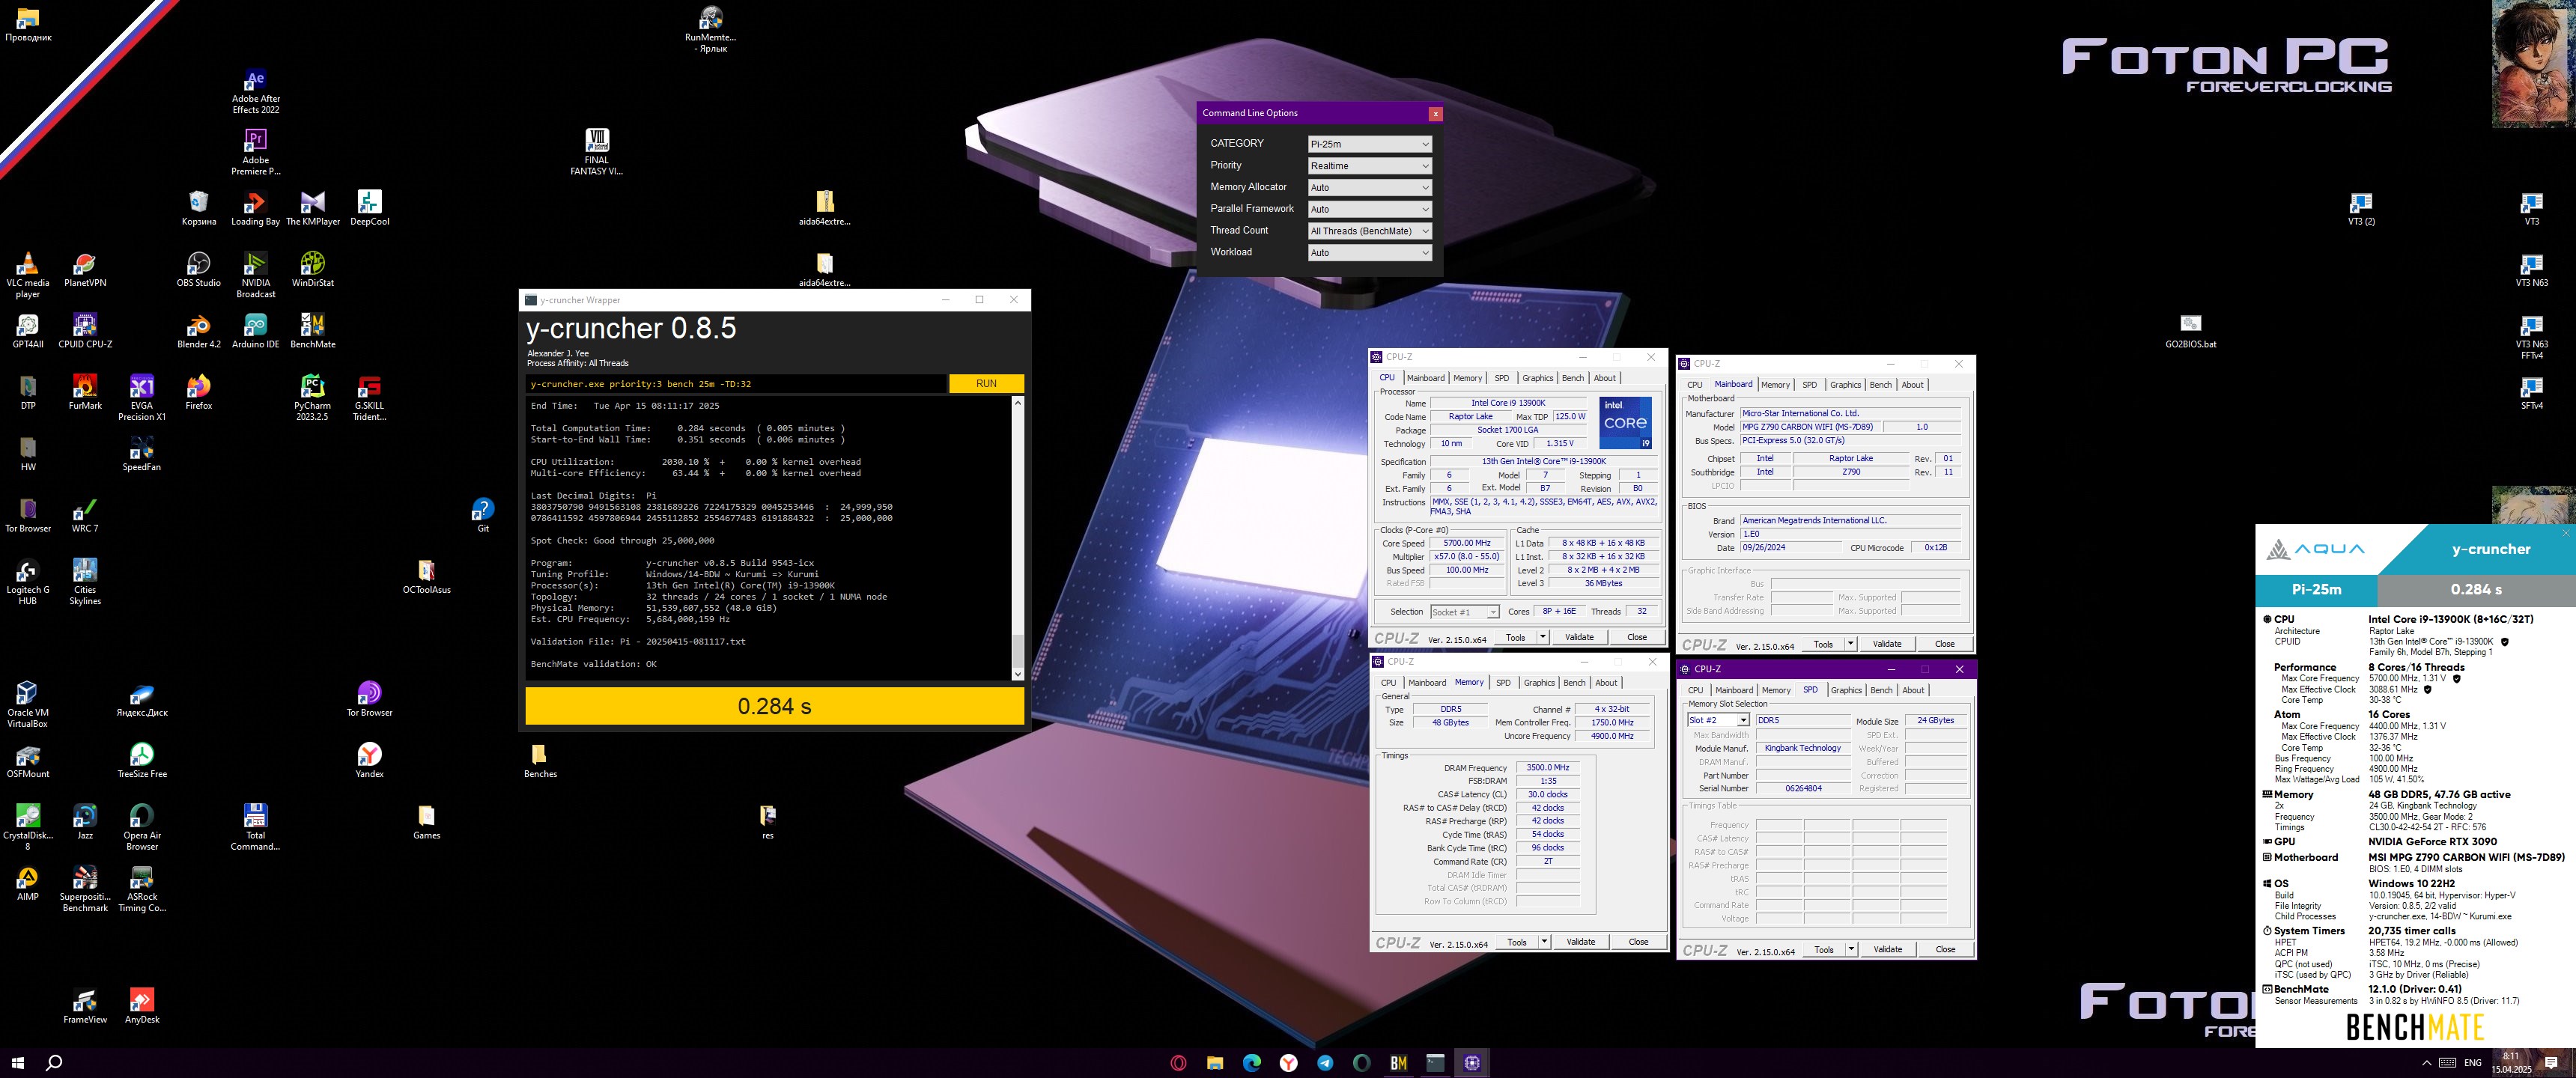
Task: Open Oracle VM VirtualBox shortcut
Action: [28, 704]
